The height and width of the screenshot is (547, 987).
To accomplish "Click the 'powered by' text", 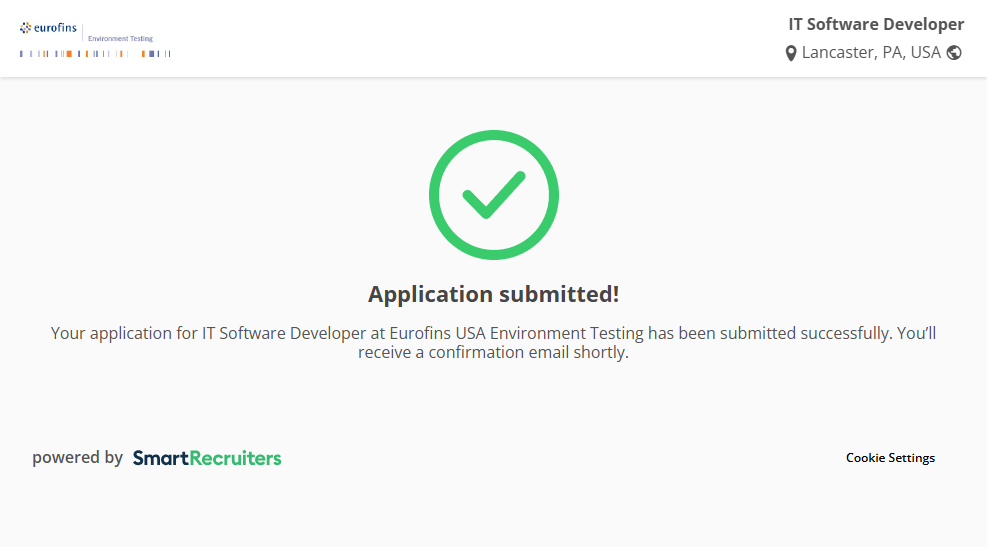I will coord(77,458).
